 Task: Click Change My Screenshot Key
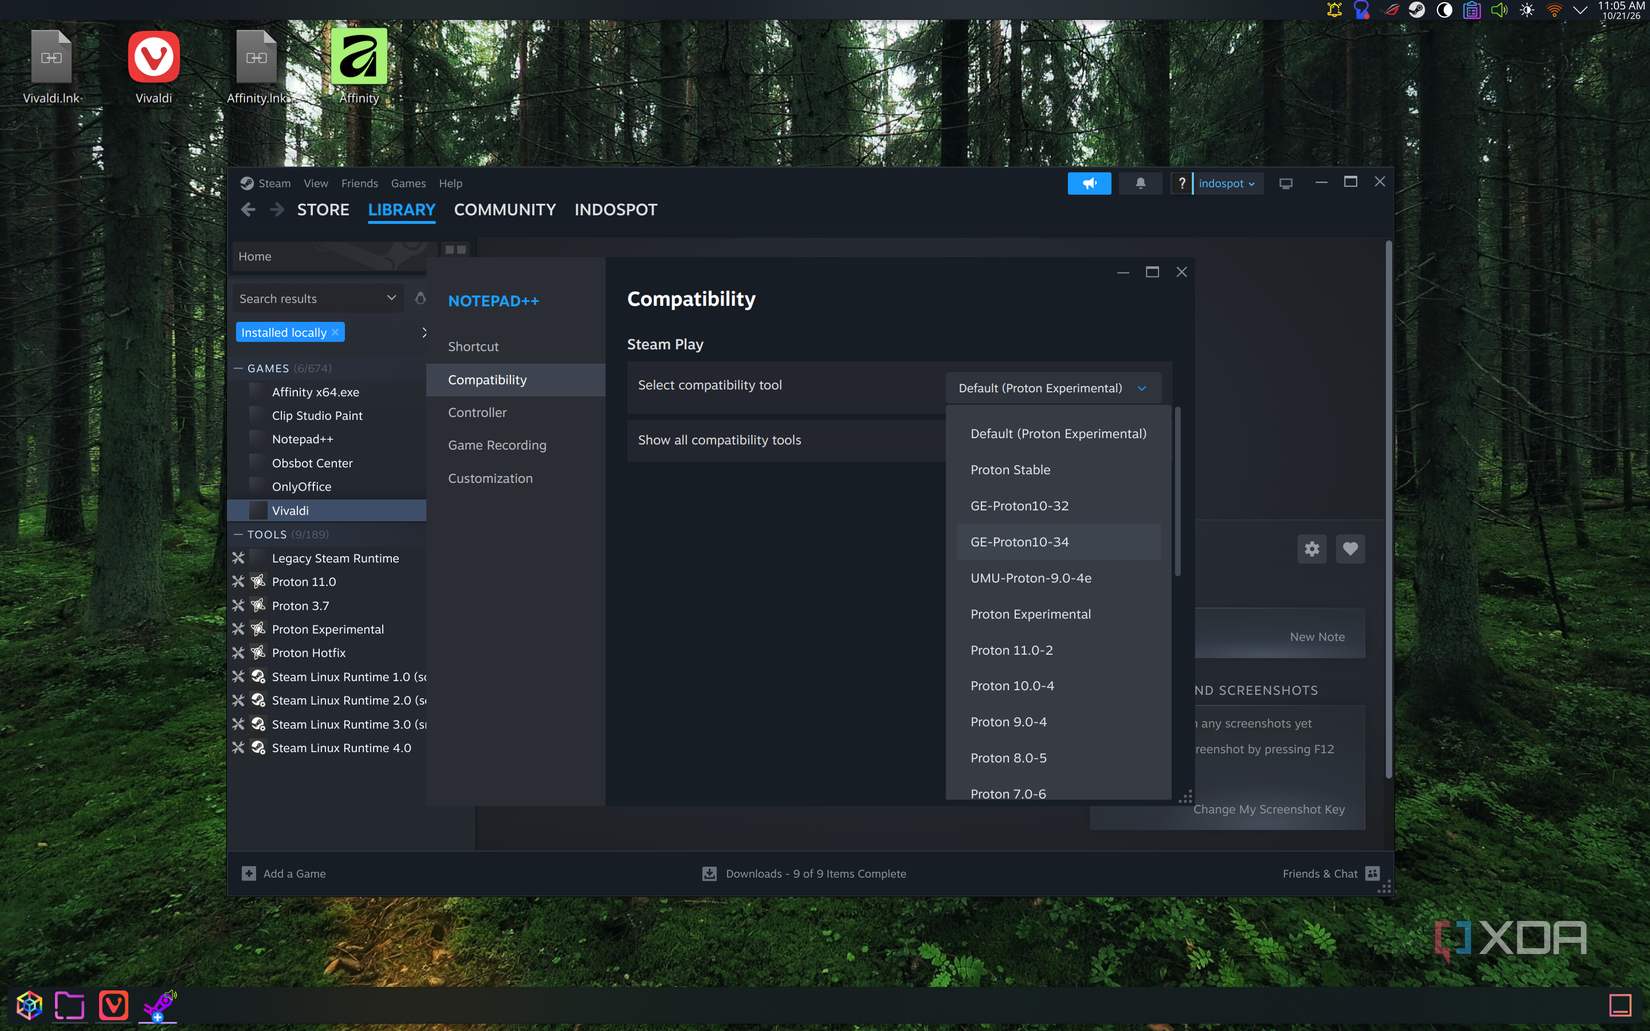1269,809
